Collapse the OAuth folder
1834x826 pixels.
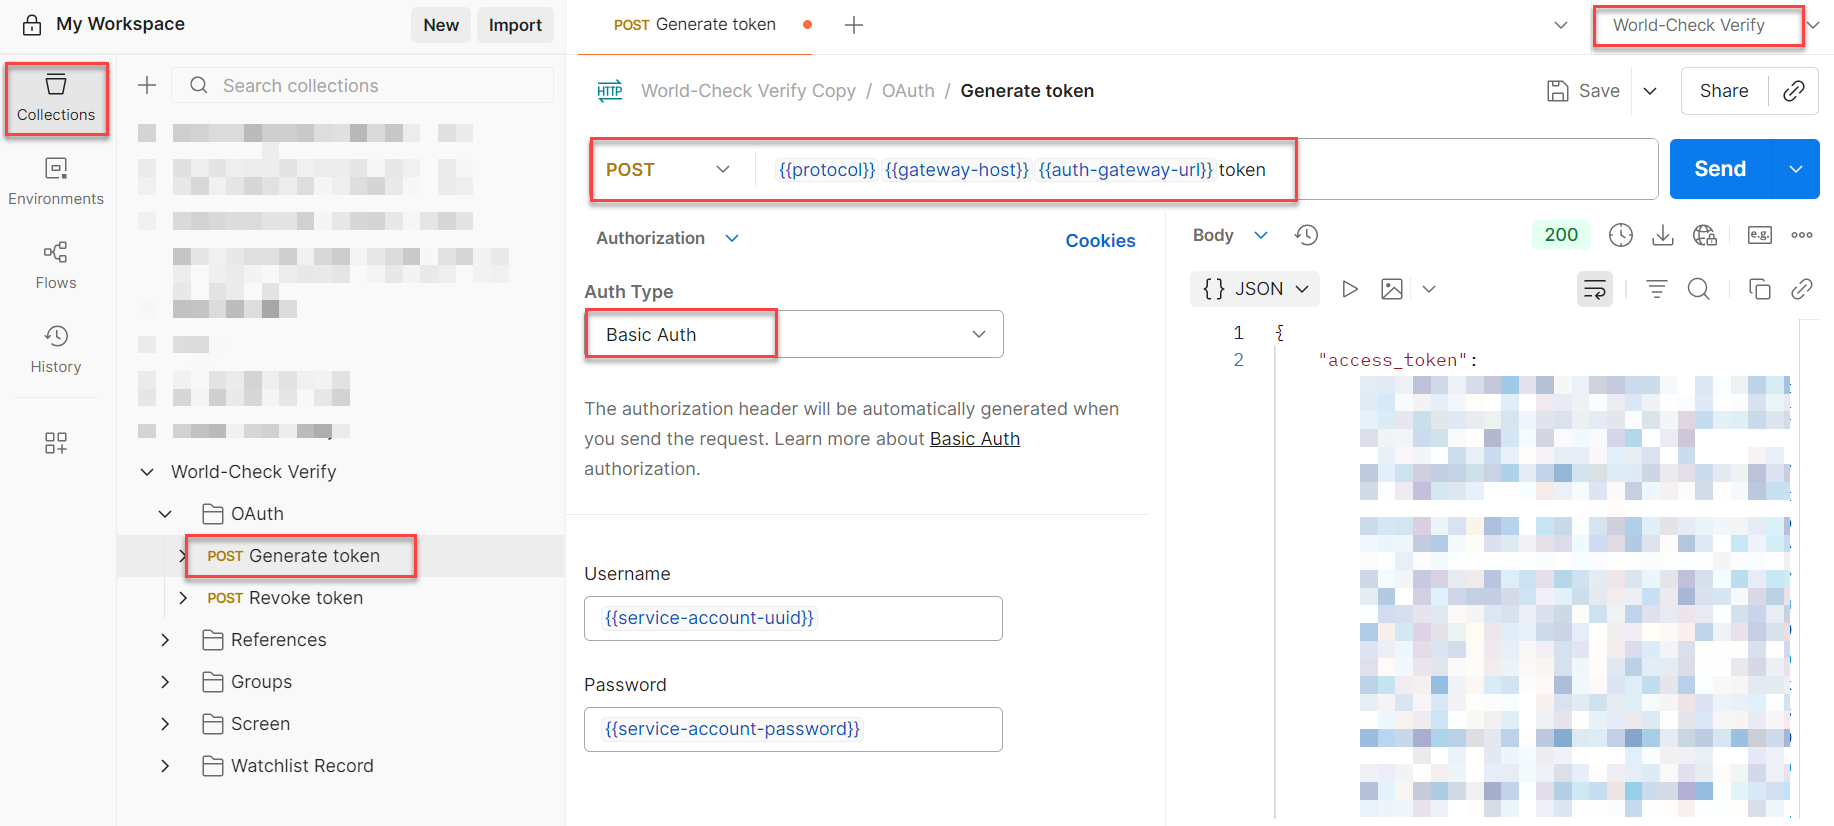point(164,513)
